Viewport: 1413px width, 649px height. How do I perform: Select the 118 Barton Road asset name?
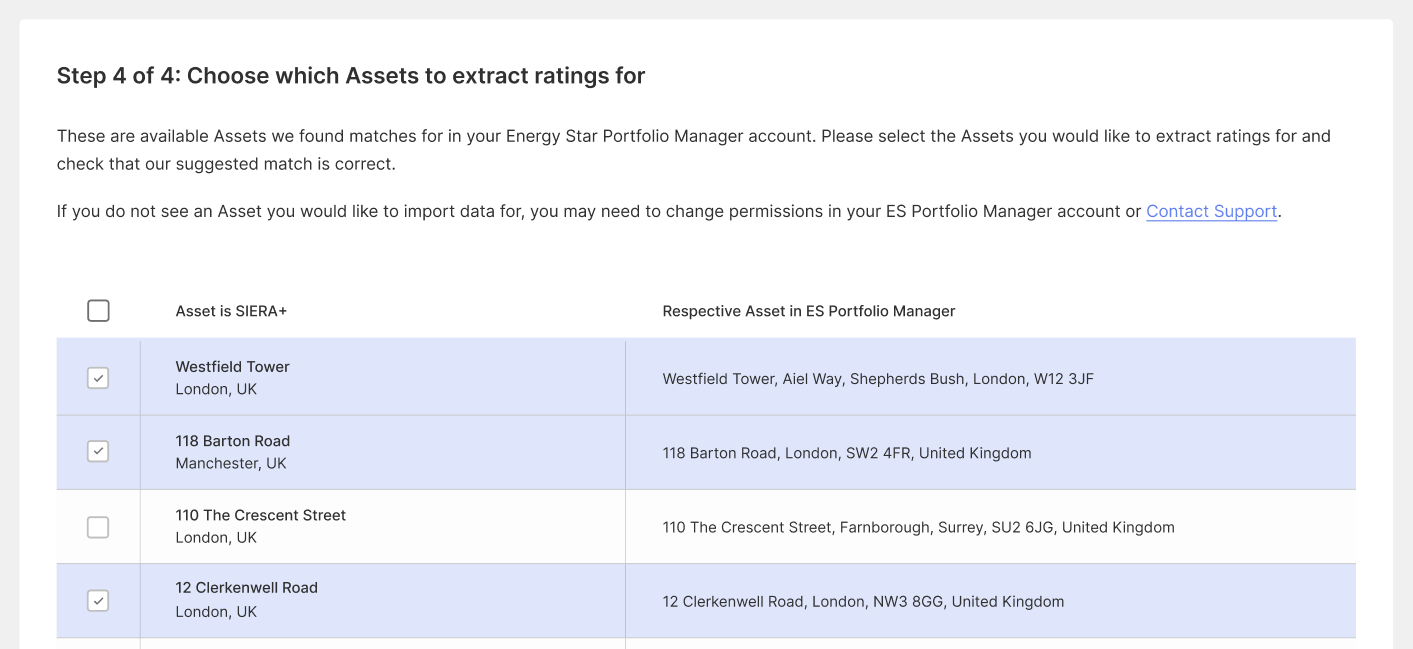[232, 441]
